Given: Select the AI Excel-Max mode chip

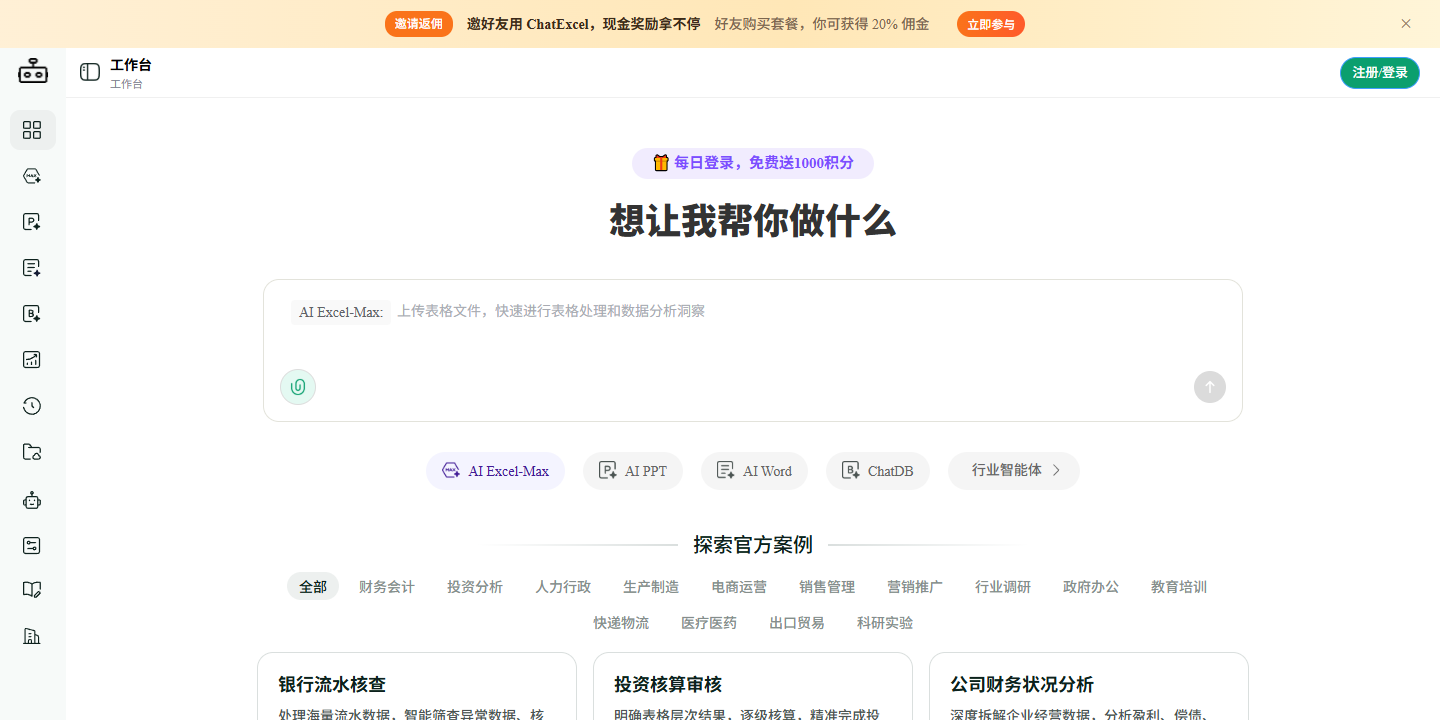Looking at the screenshot, I should [495, 471].
